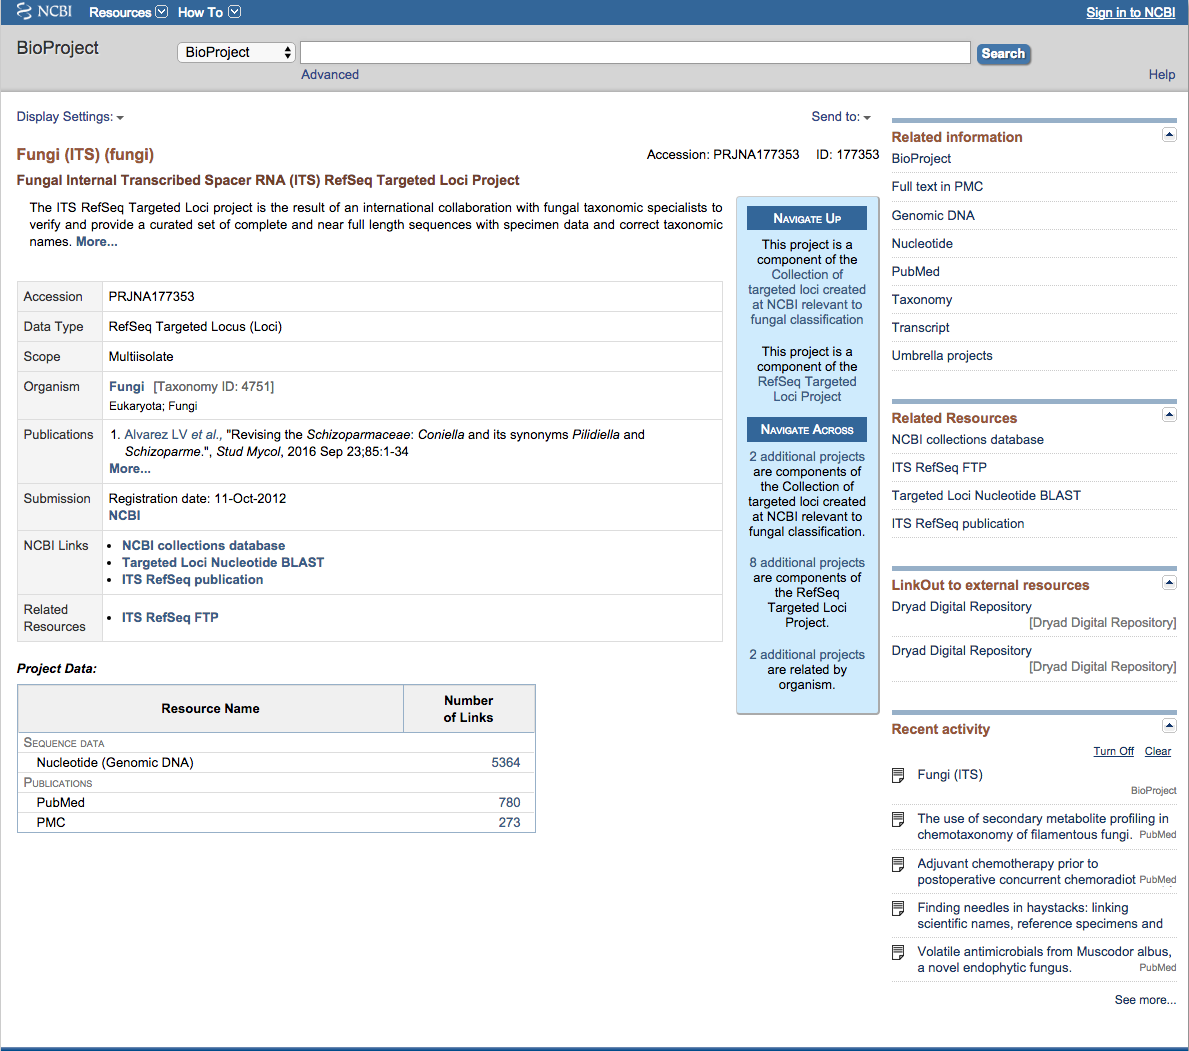Open the BioProject database selector dropdown
The height and width of the screenshot is (1051, 1189).
[x=236, y=52]
